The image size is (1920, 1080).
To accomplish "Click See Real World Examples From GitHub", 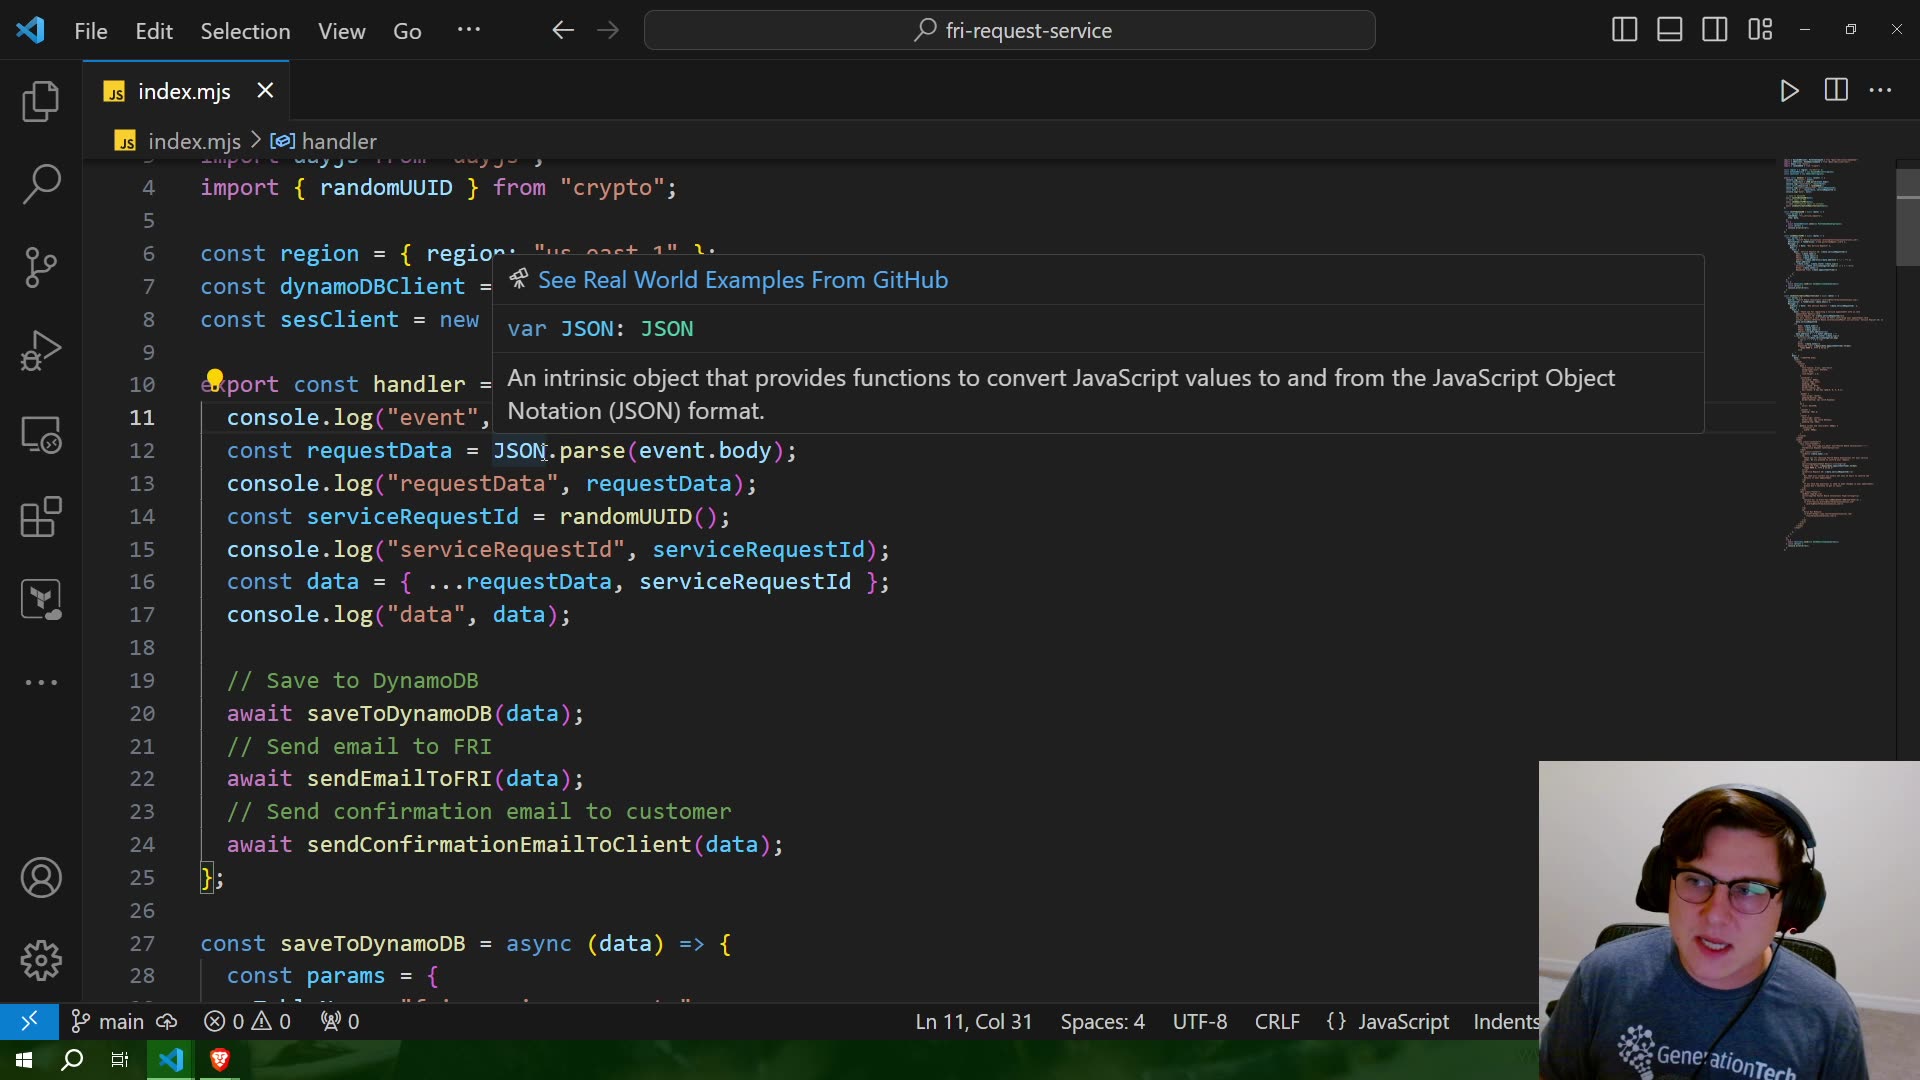I will tap(742, 280).
